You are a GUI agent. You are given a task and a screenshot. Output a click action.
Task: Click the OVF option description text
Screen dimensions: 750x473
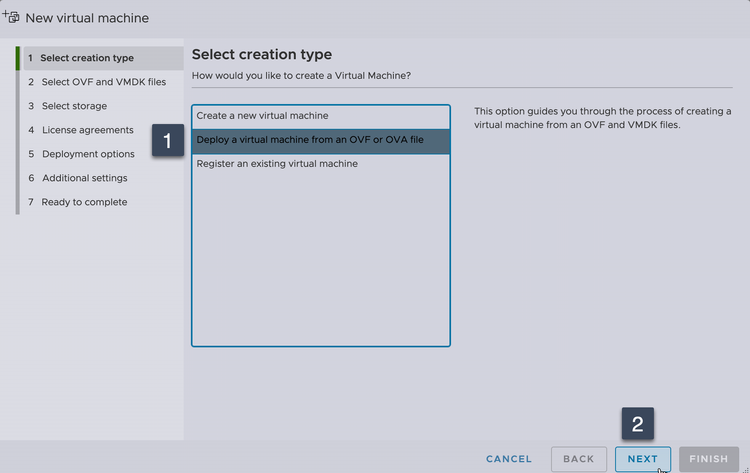click(602, 118)
